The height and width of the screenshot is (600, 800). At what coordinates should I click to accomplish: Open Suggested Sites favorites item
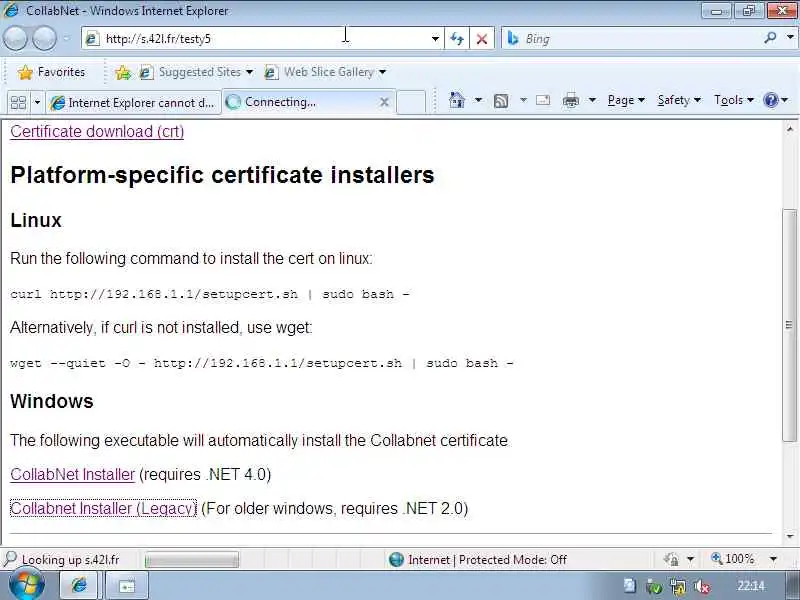196,72
